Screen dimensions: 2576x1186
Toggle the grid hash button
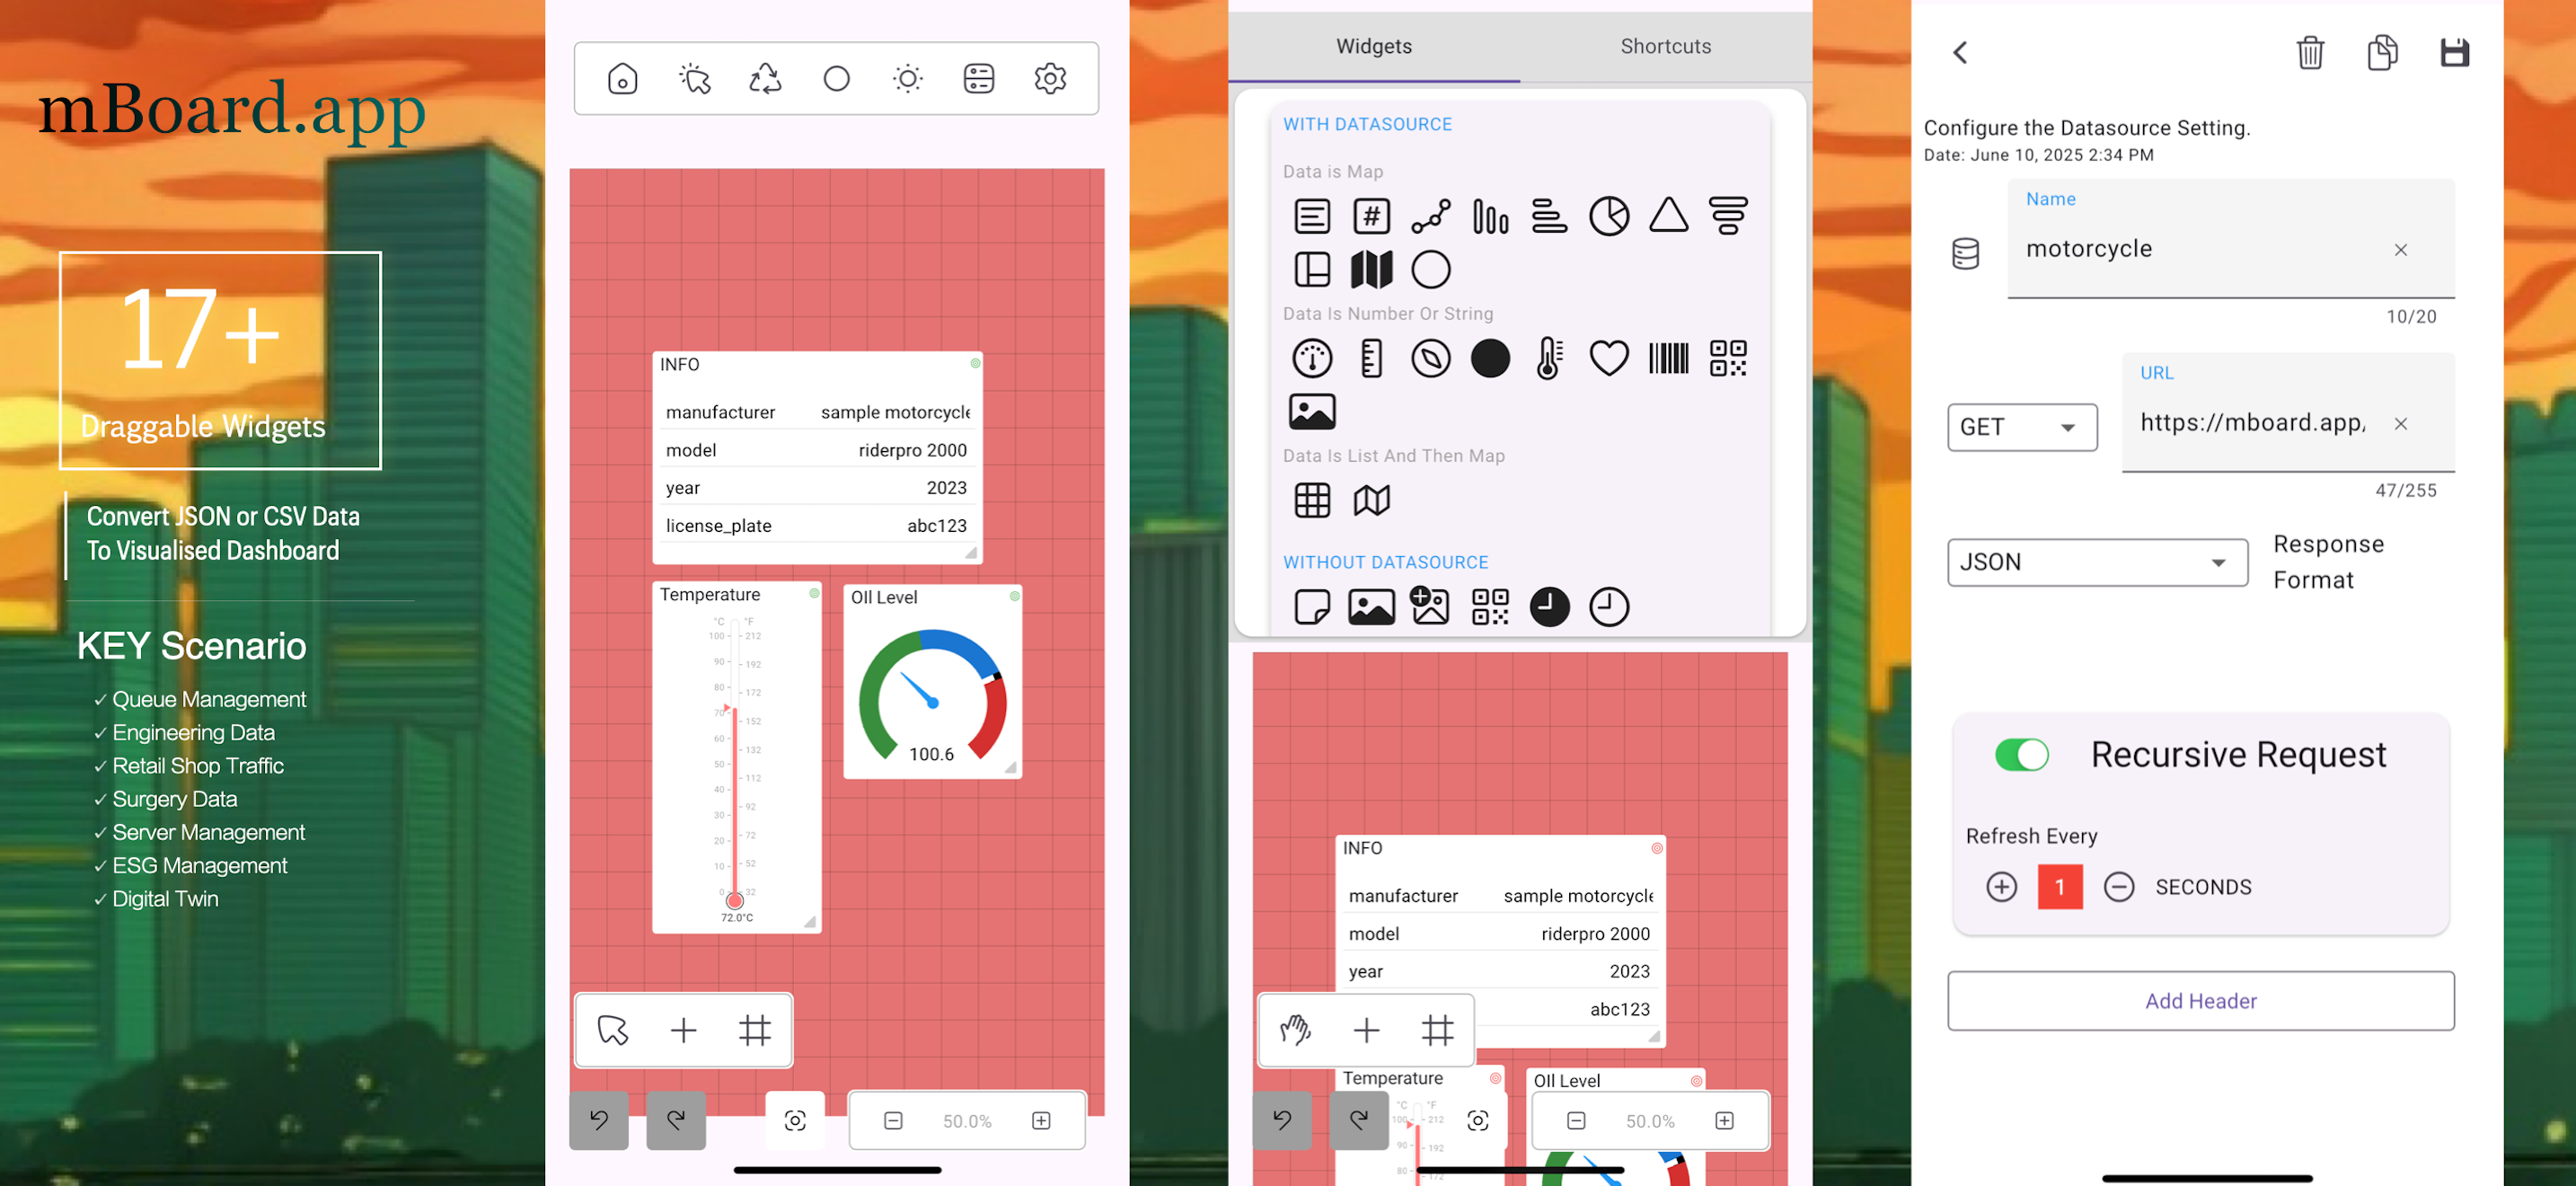pyautogui.click(x=754, y=1029)
